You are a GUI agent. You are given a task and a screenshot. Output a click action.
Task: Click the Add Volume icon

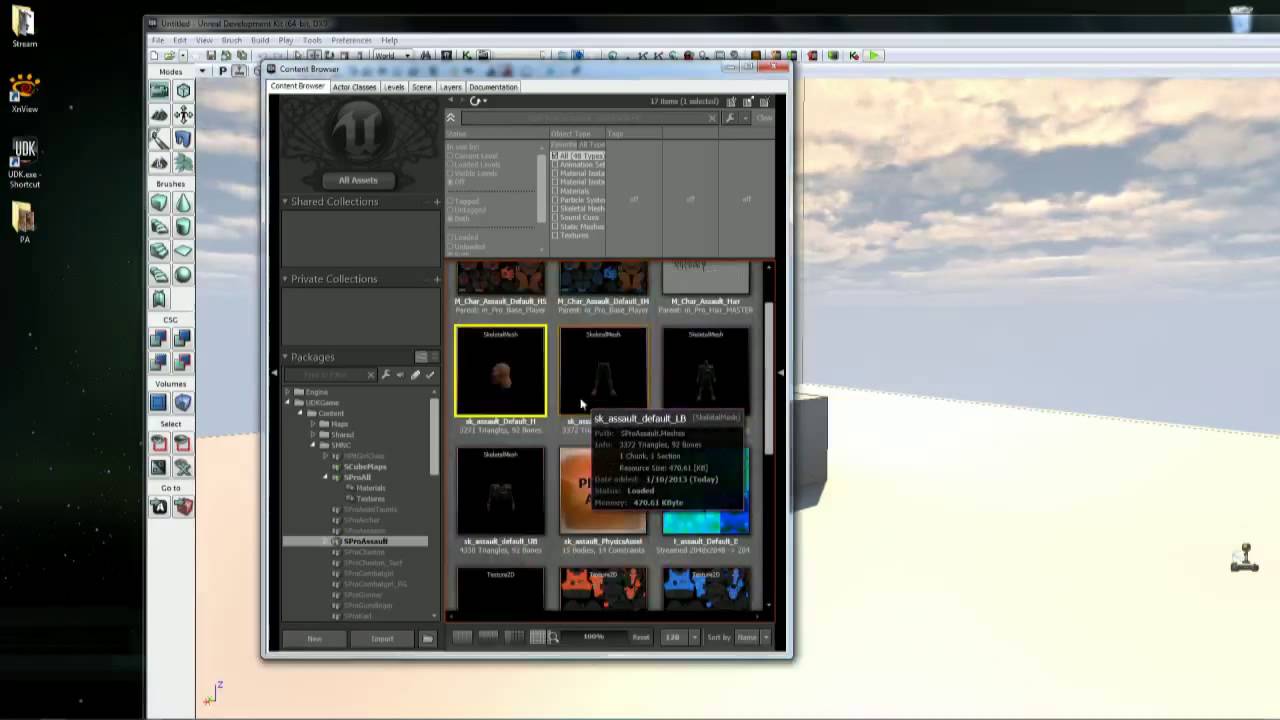(184, 402)
